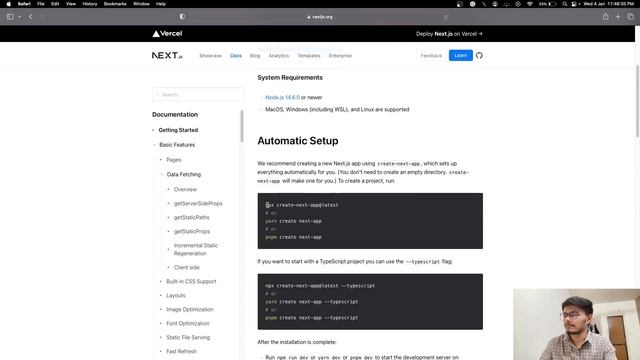Click the System Requirements heading
640x360 pixels.
pos(290,78)
